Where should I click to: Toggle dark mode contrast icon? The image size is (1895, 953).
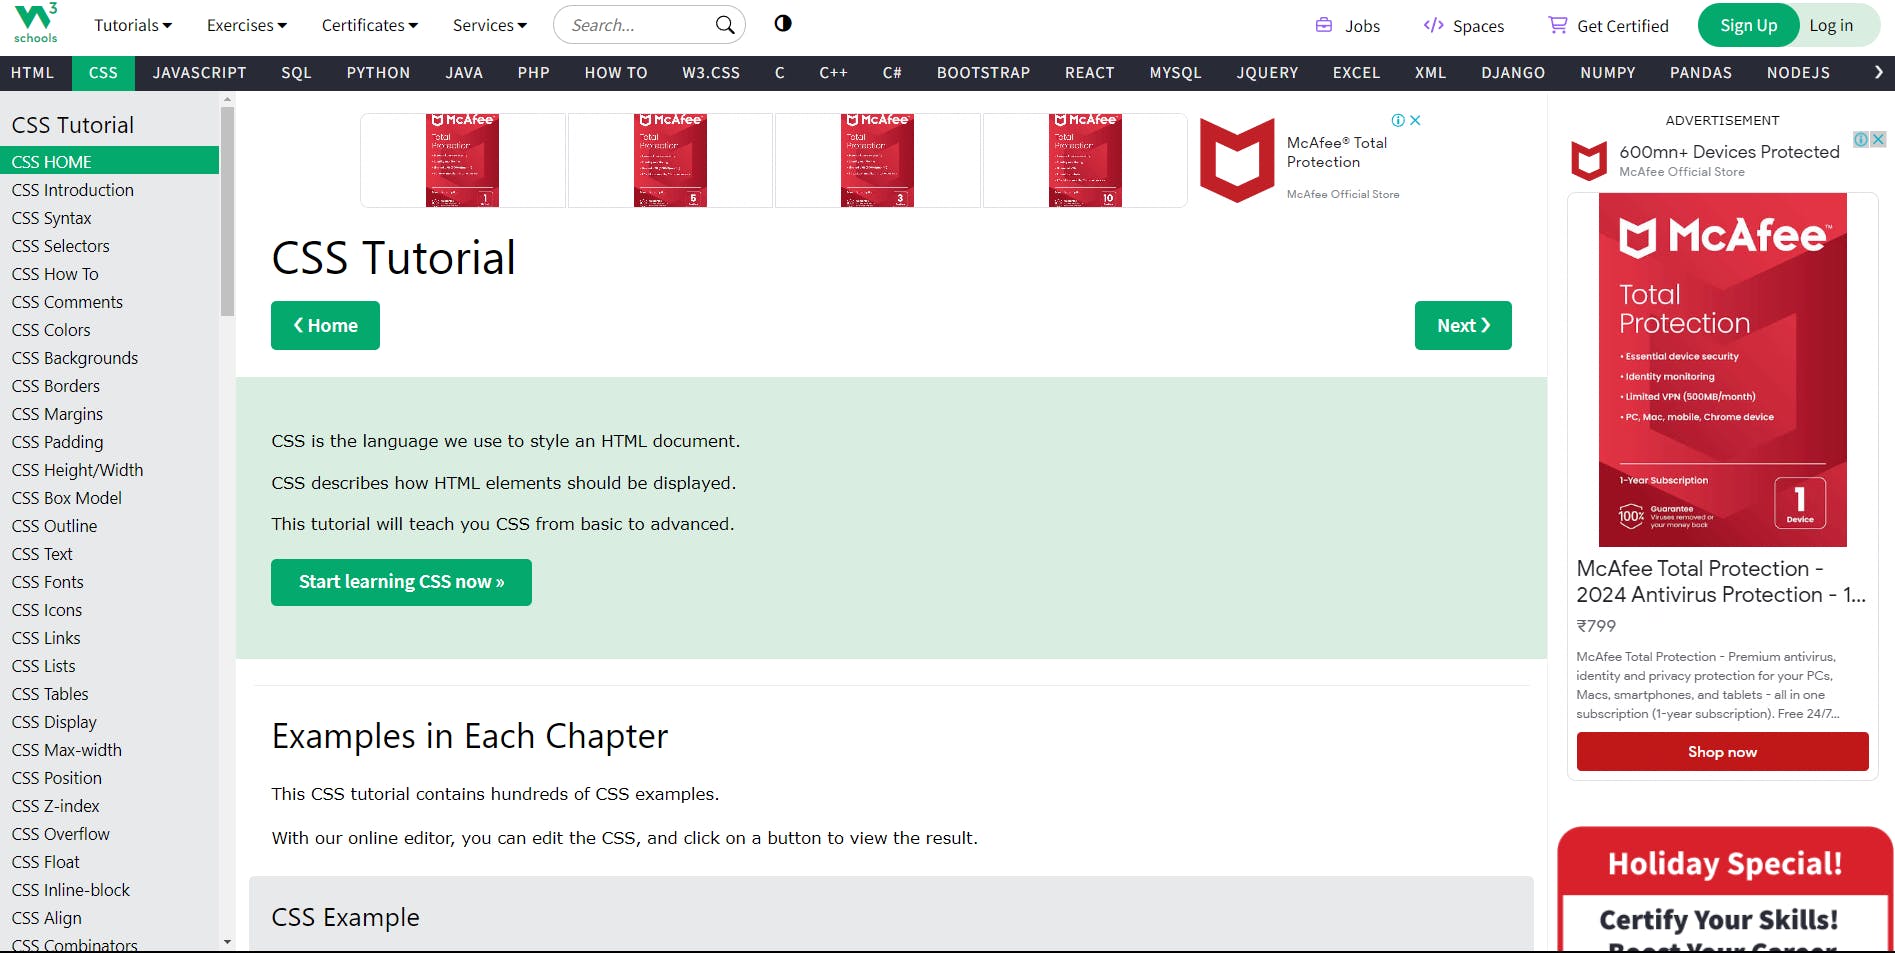[783, 23]
